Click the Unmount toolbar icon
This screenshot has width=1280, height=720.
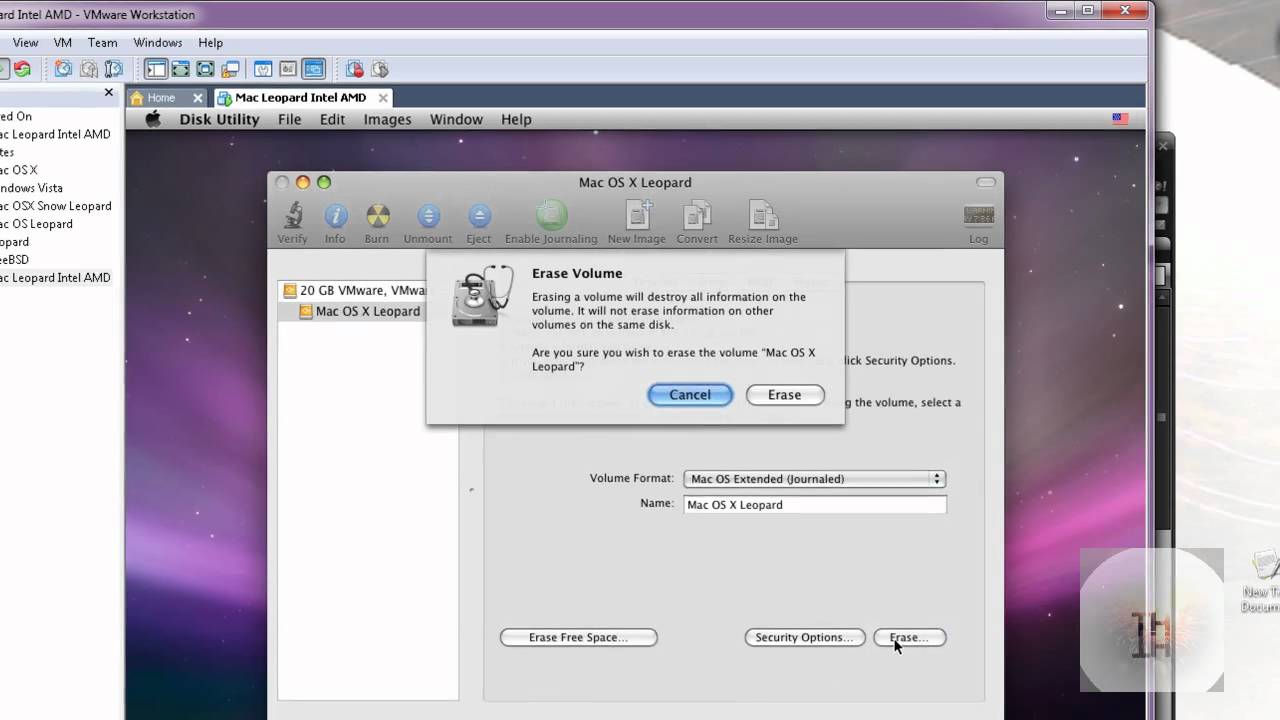click(428, 215)
